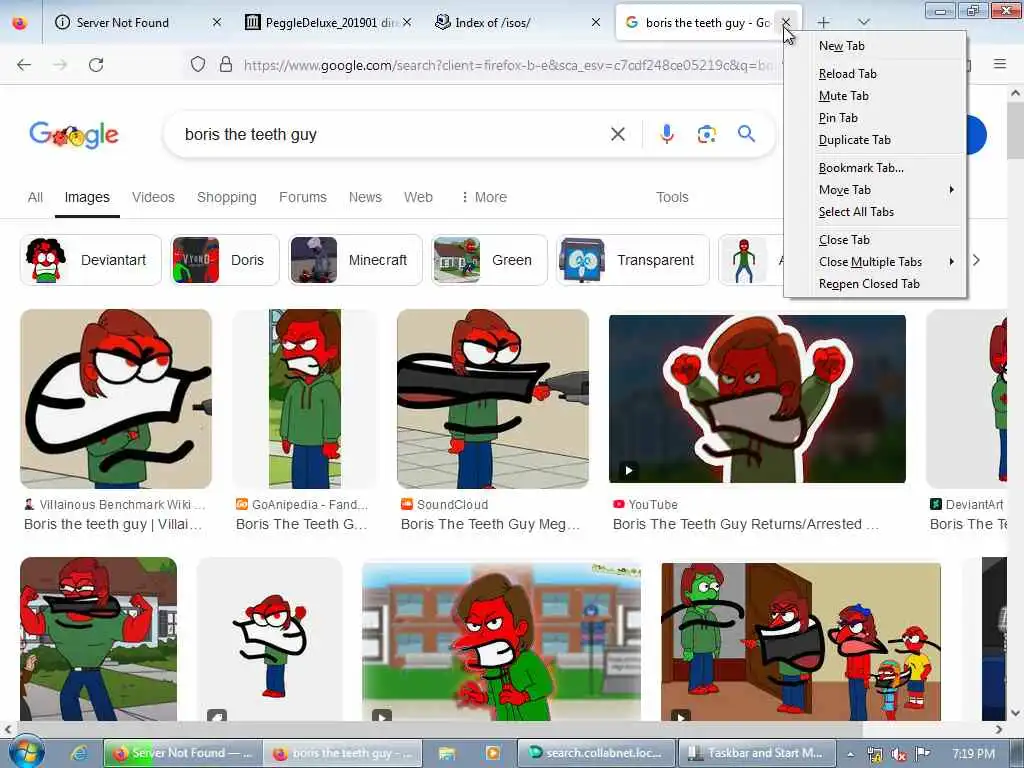Open the media player taskbar icon
Image resolution: width=1024 pixels, height=768 pixels.
point(492,753)
